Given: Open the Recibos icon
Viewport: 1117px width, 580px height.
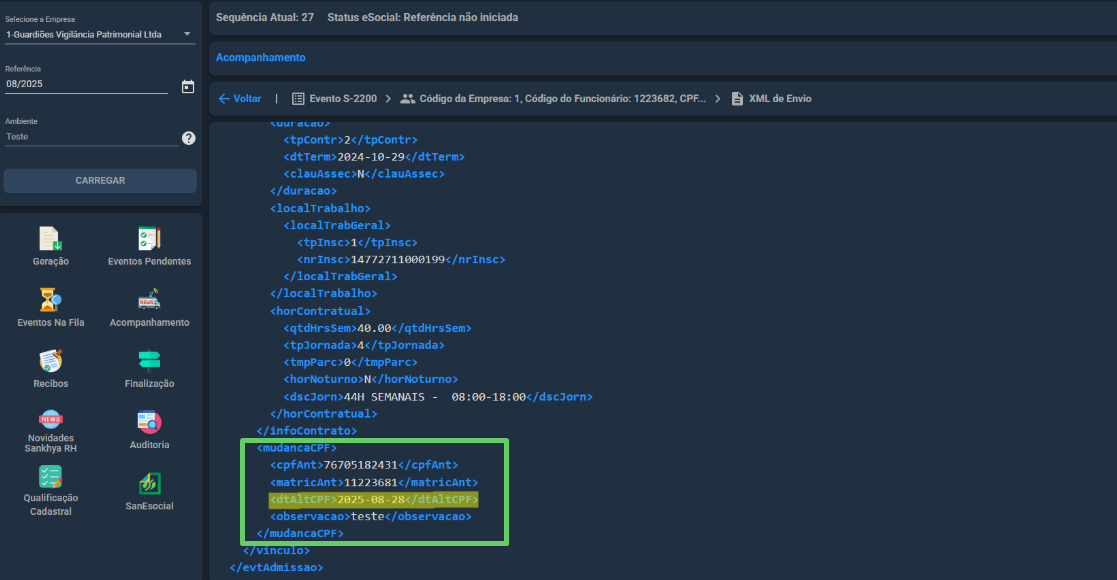Looking at the screenshot, I should coord(50,361).
